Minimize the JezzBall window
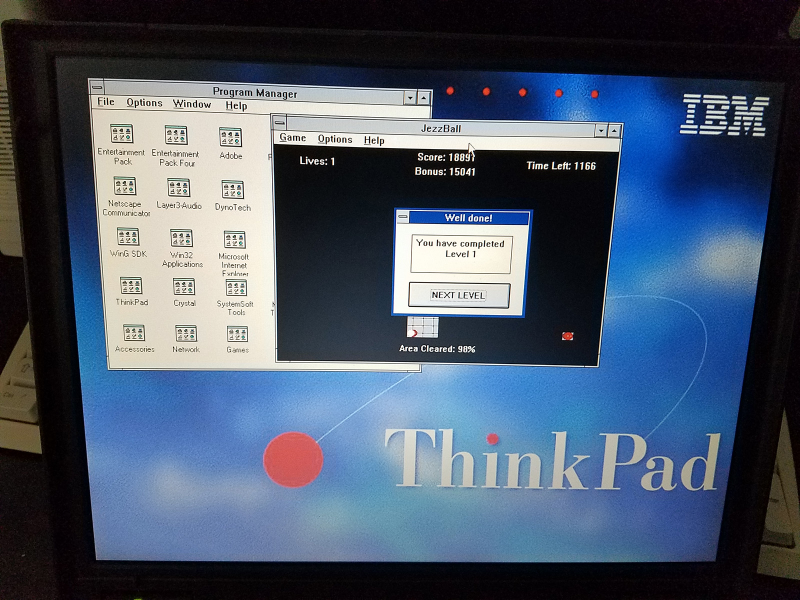 point(601,131)
